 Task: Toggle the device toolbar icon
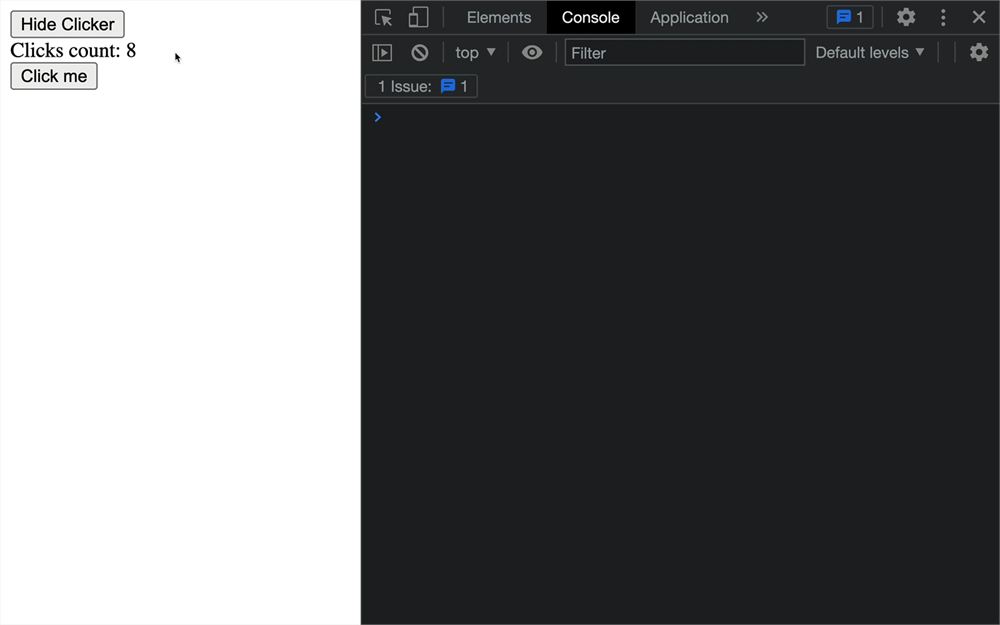tap(418, 17)
